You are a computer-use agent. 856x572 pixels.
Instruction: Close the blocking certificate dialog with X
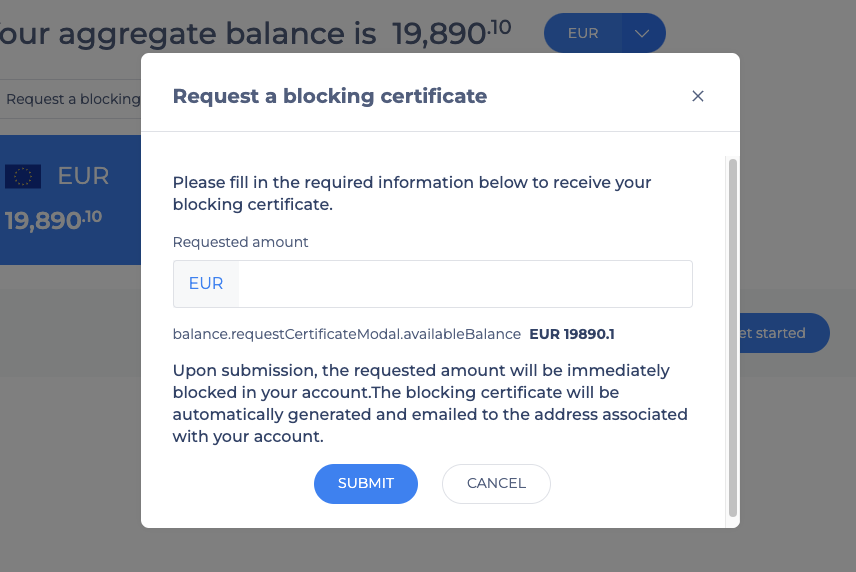697,96
